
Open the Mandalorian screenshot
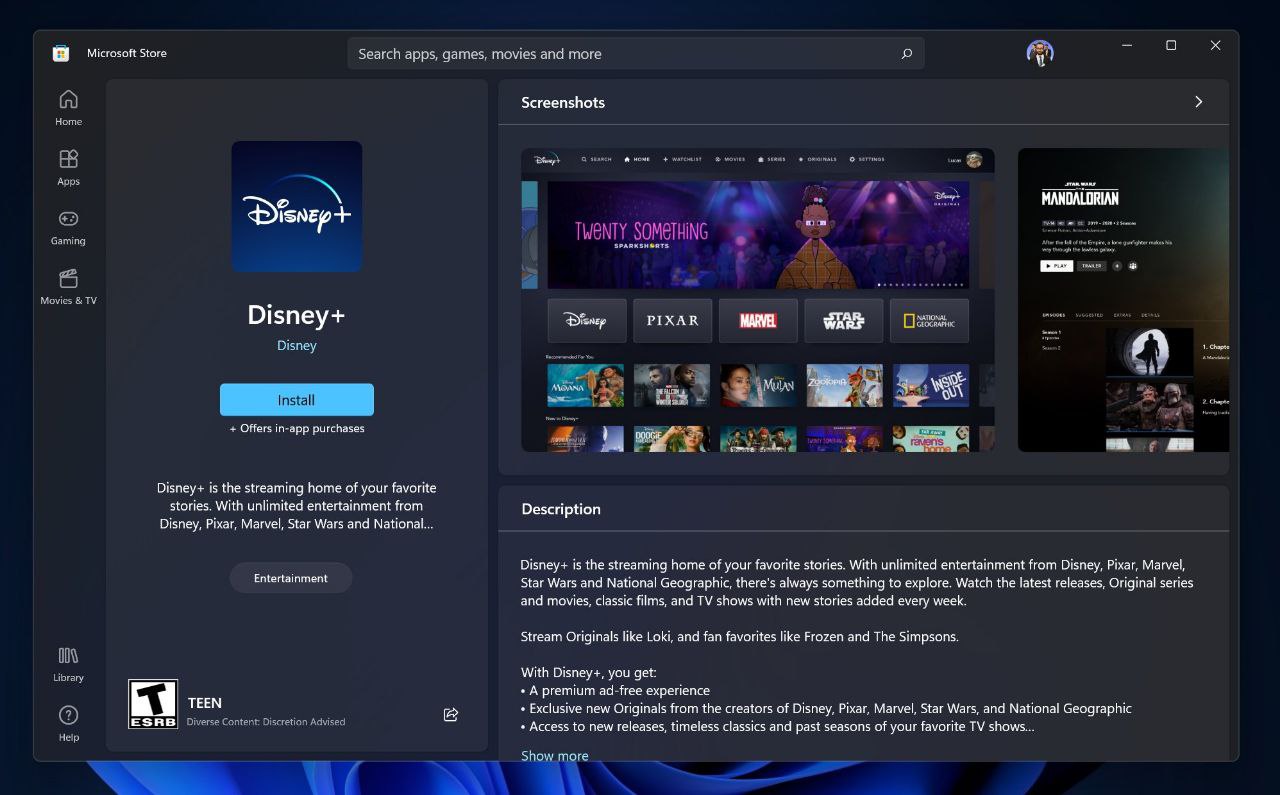pos(1123,300)
